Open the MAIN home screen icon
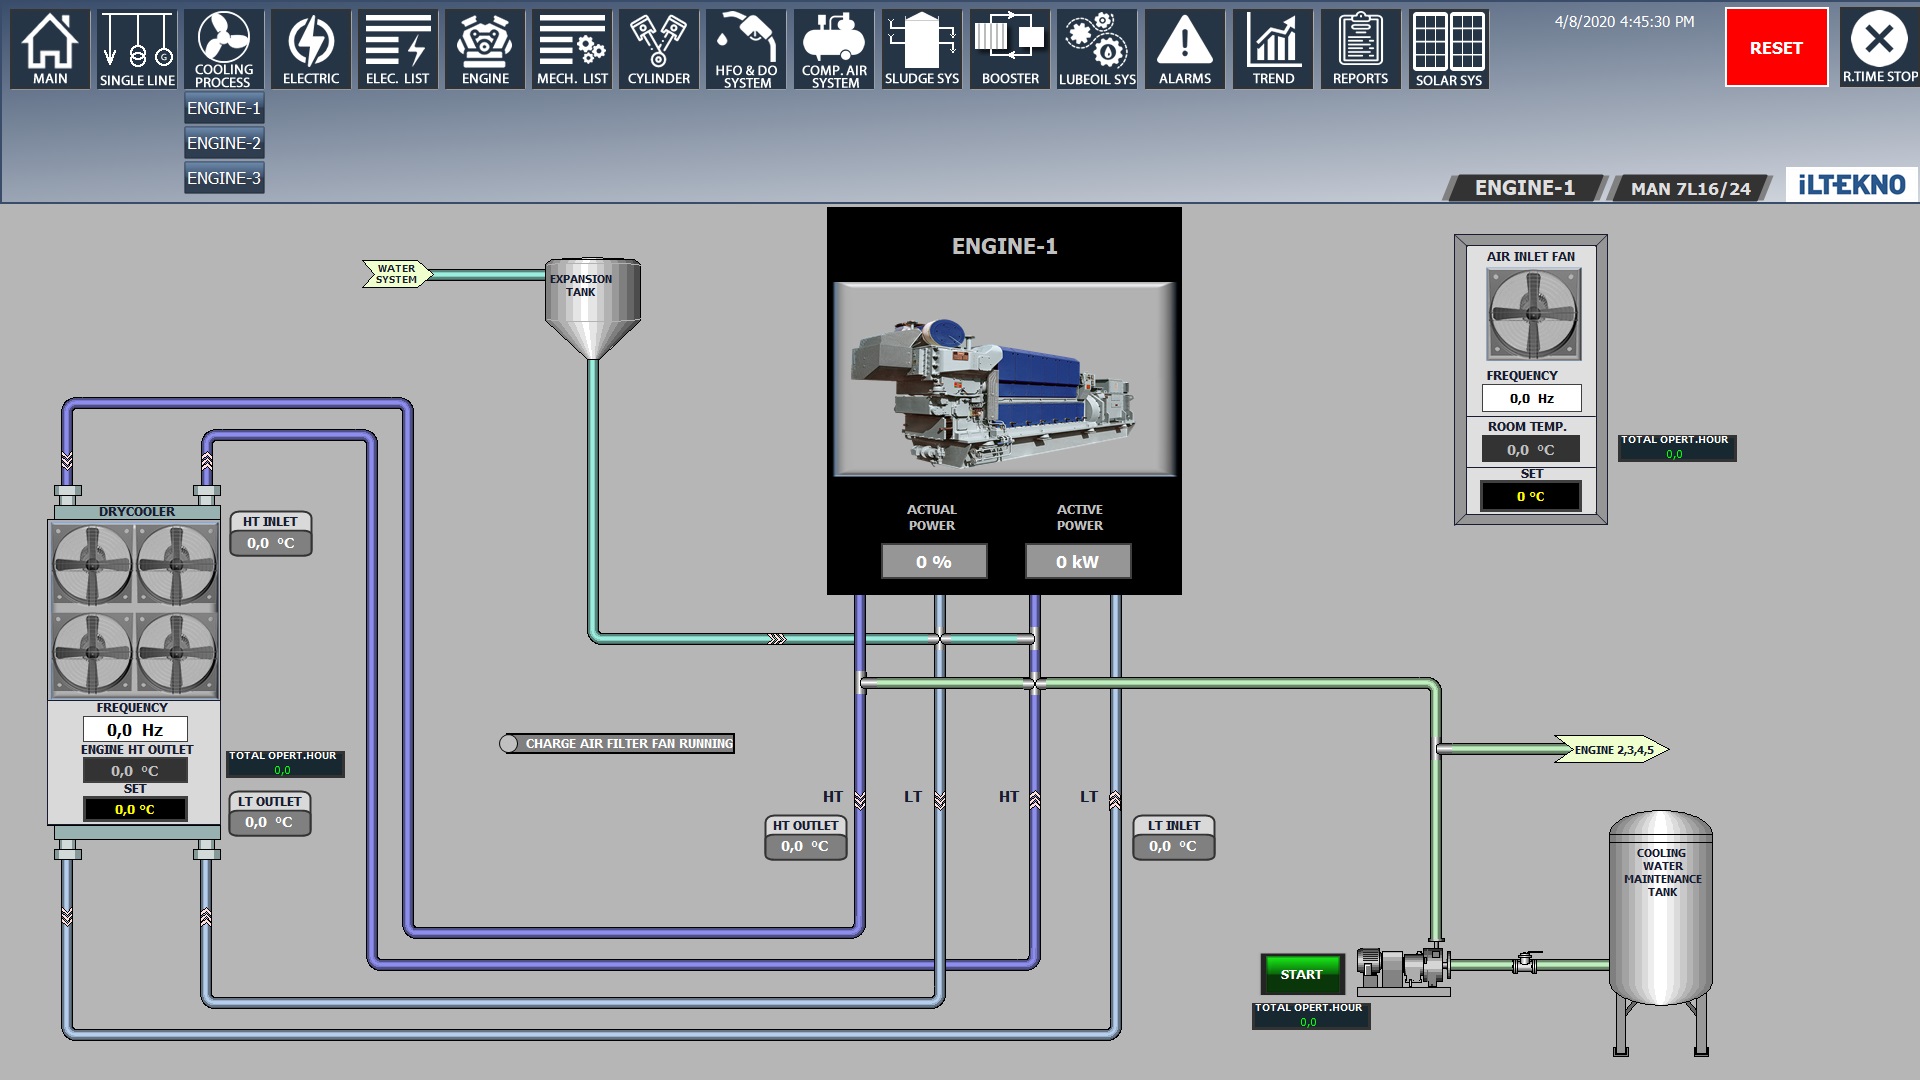The width and height of the screenshot is (1920, 1080). (x=50, y=49)
